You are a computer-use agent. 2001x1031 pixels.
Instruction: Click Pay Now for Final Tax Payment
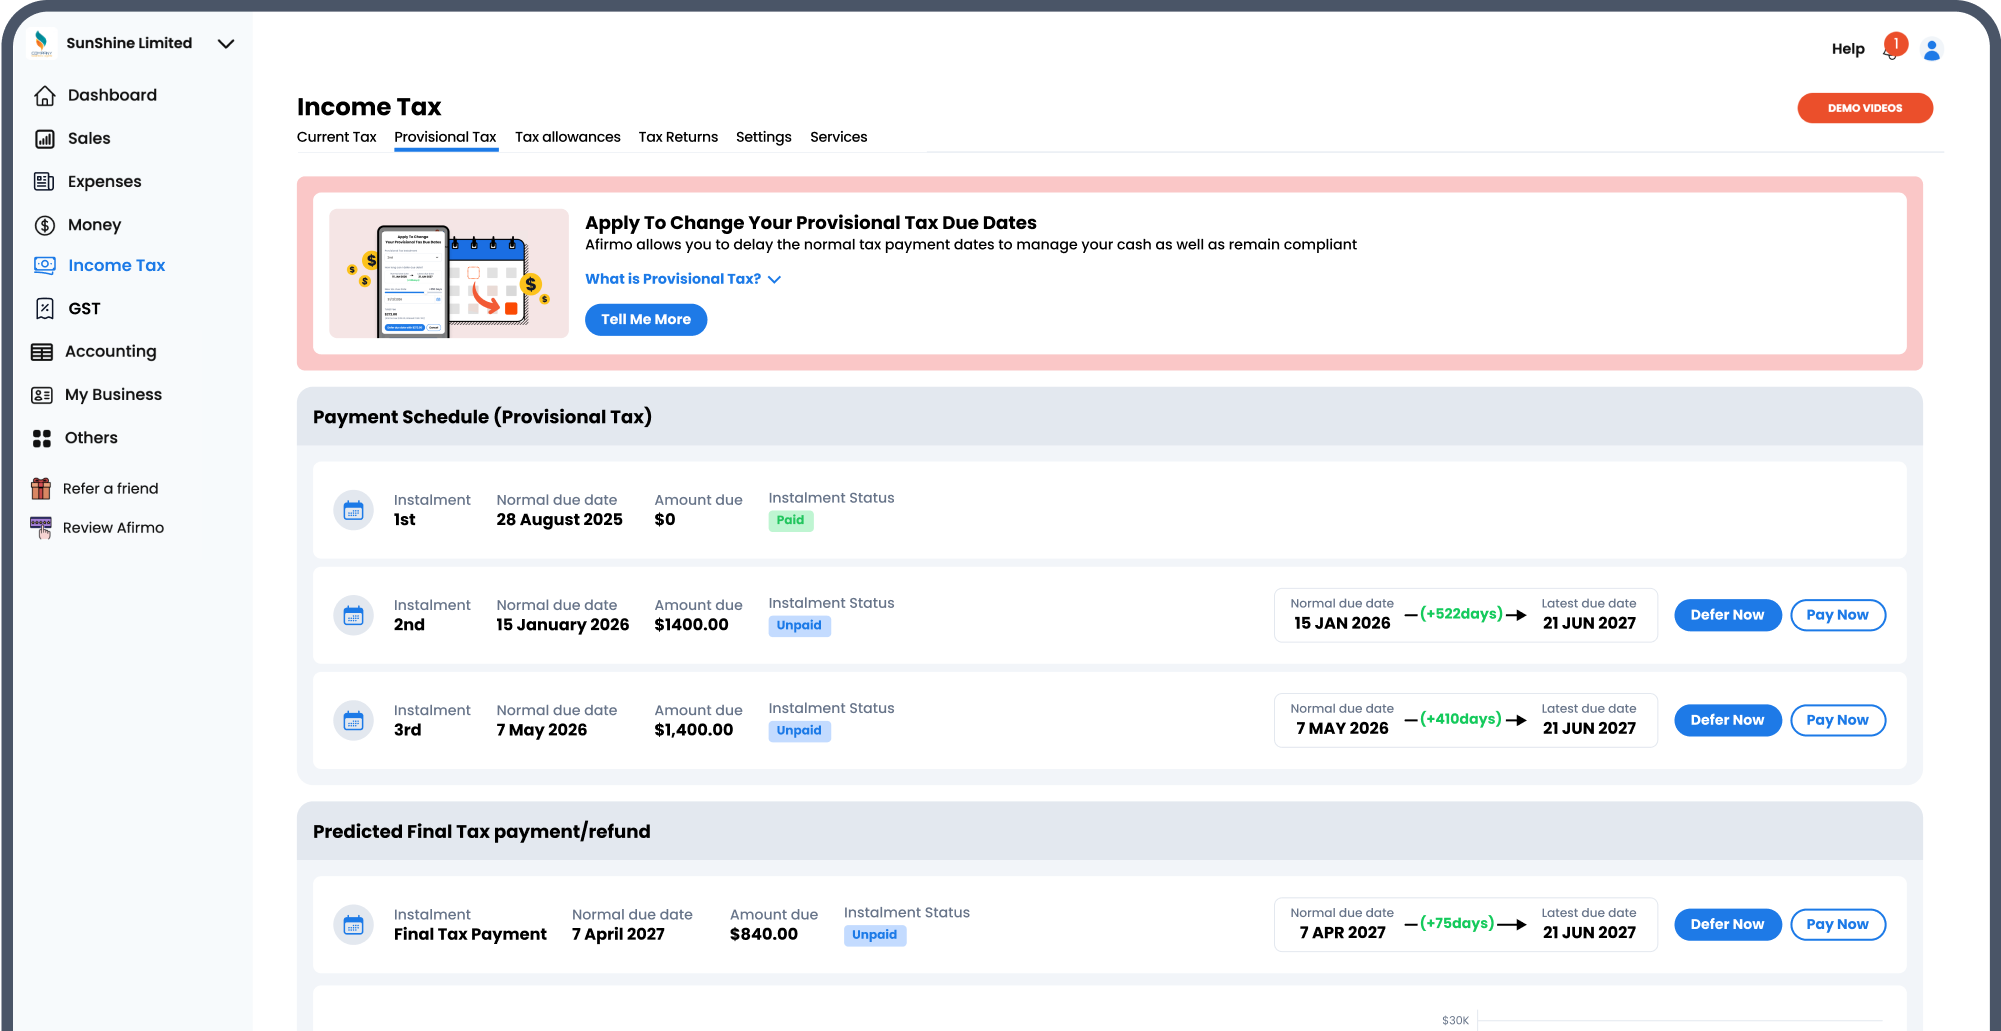click(x=1837, y=924)
